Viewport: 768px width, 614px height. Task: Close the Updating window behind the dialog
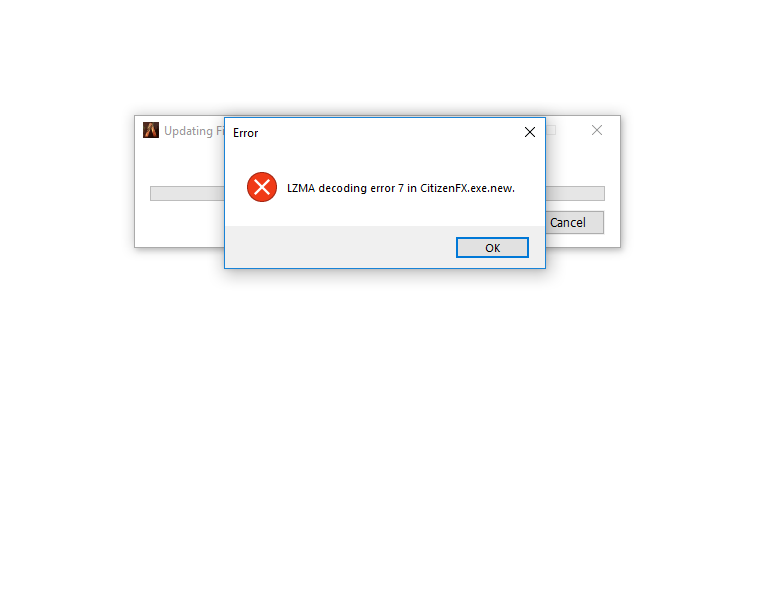tap(597, 130)
